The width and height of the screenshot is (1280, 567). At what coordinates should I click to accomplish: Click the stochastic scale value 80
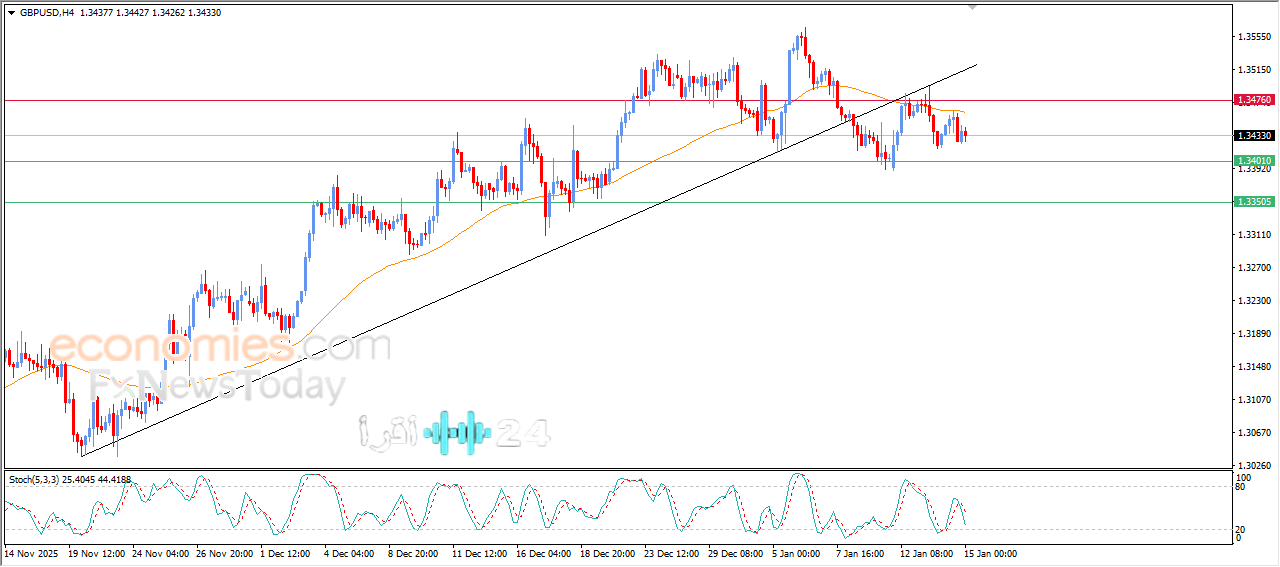point(1241,489)
